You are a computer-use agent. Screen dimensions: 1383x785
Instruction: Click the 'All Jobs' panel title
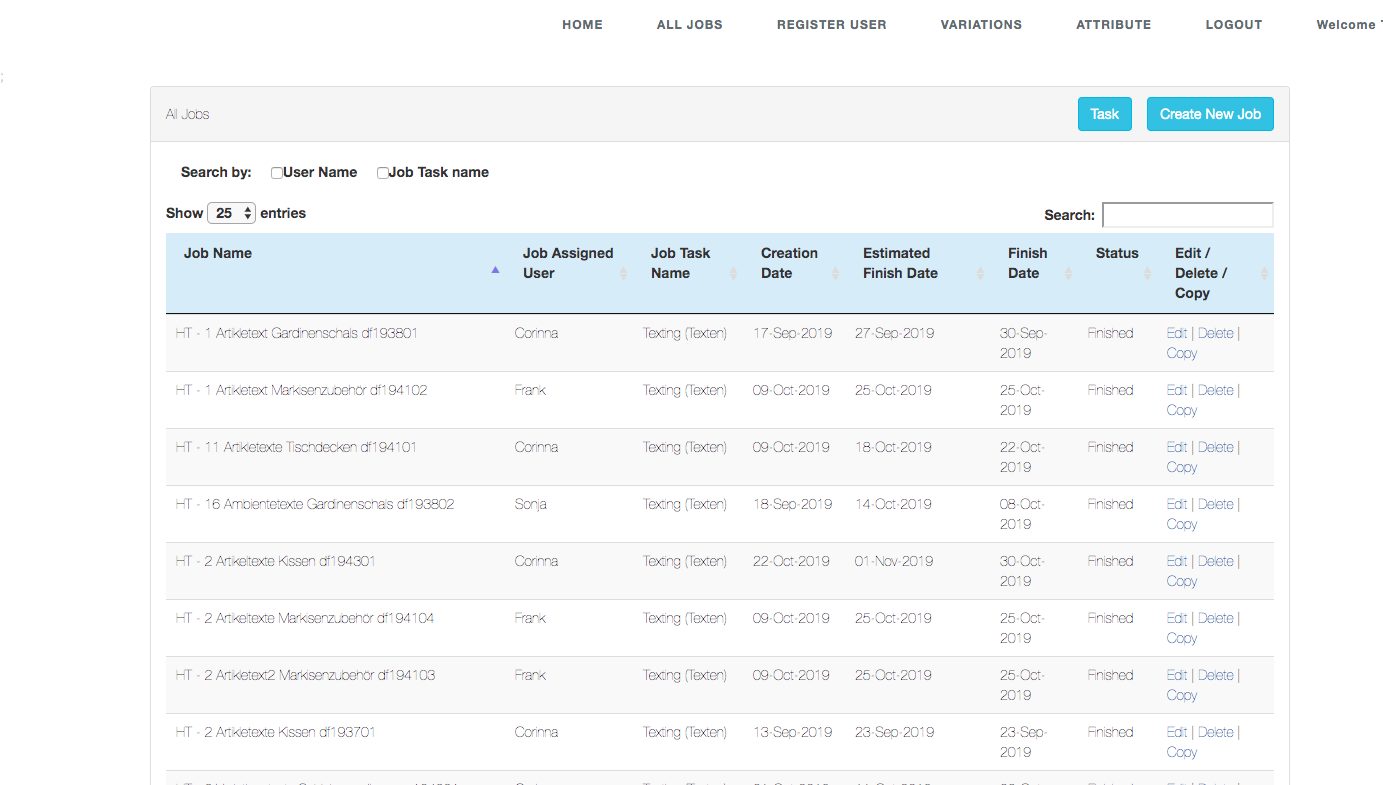188,114
